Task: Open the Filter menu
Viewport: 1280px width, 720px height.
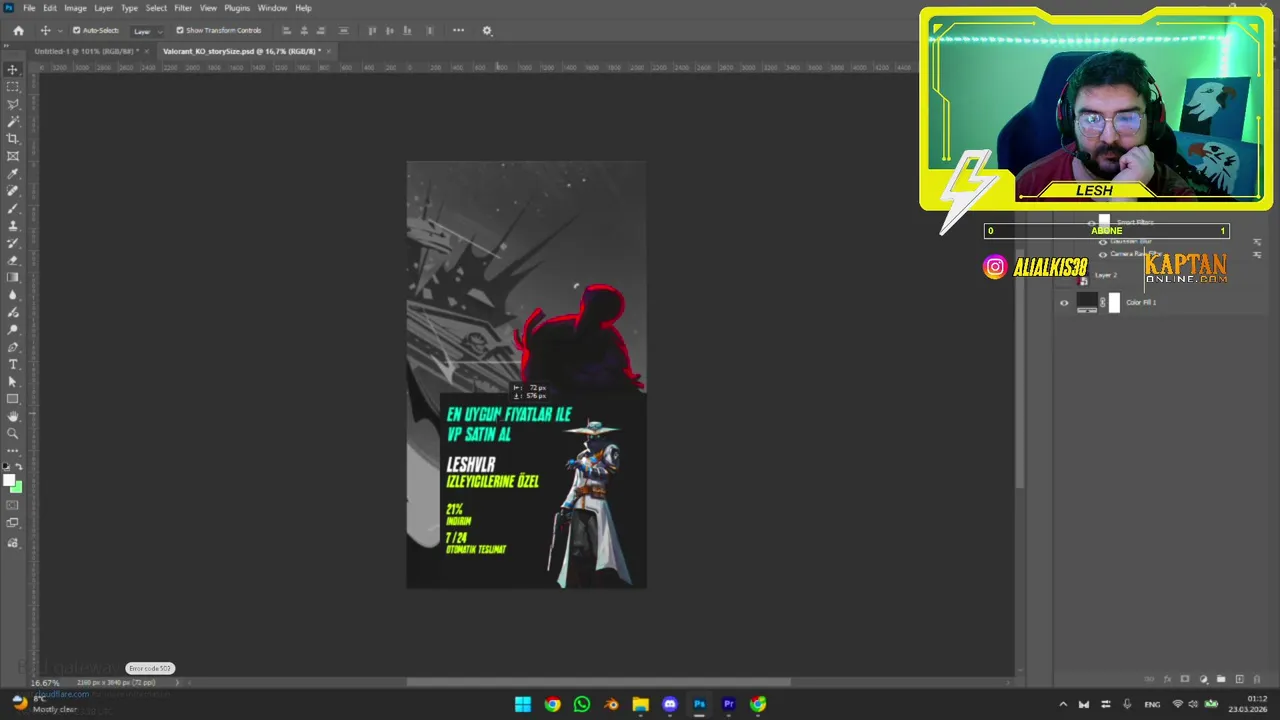Action: pos(183,8)
